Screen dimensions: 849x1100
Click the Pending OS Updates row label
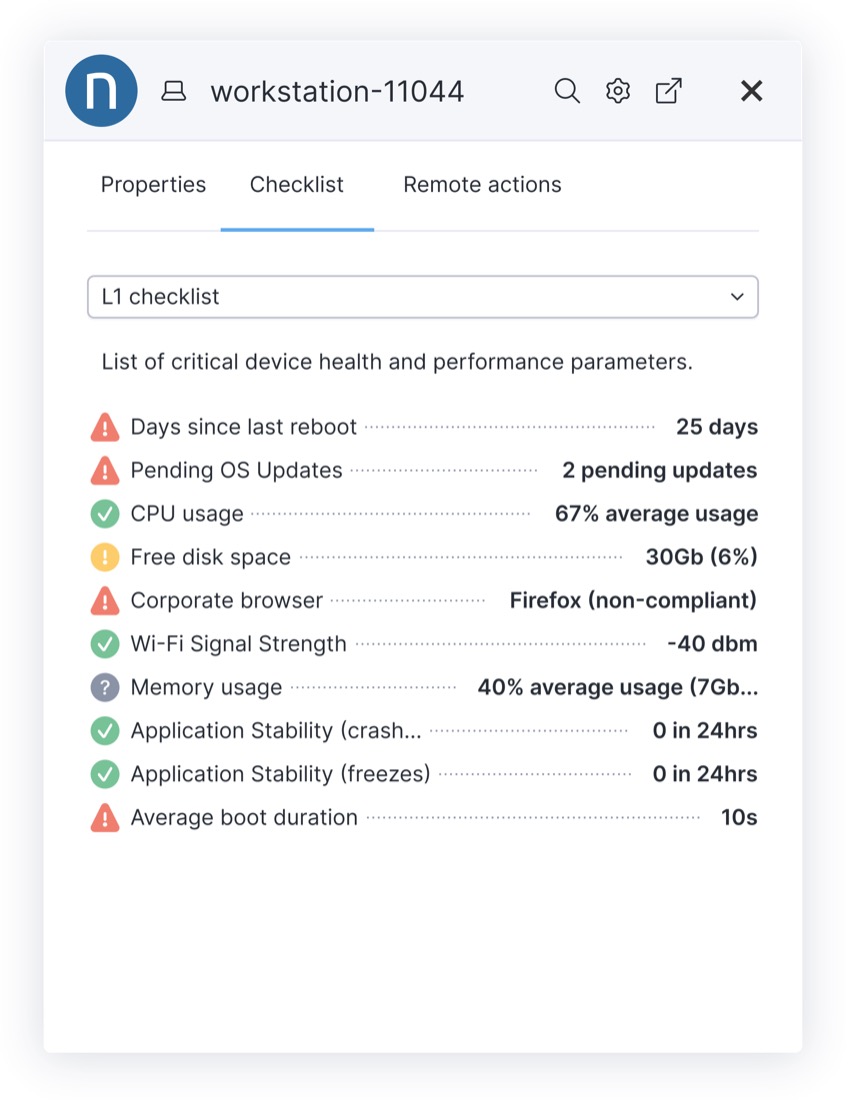(x=236, y=470)
